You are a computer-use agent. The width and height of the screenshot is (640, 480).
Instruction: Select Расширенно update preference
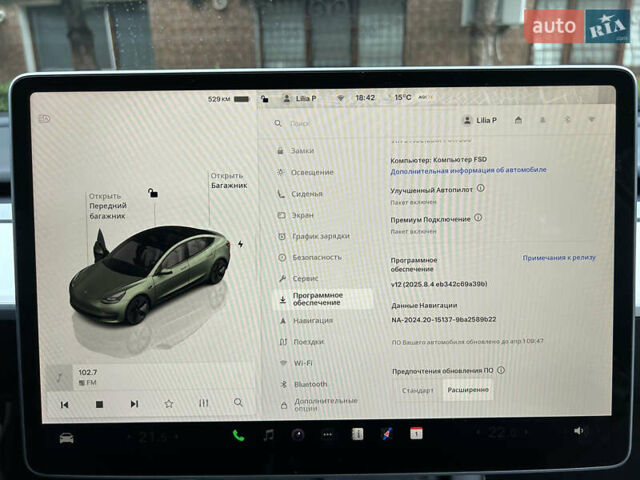pos(468,390)
